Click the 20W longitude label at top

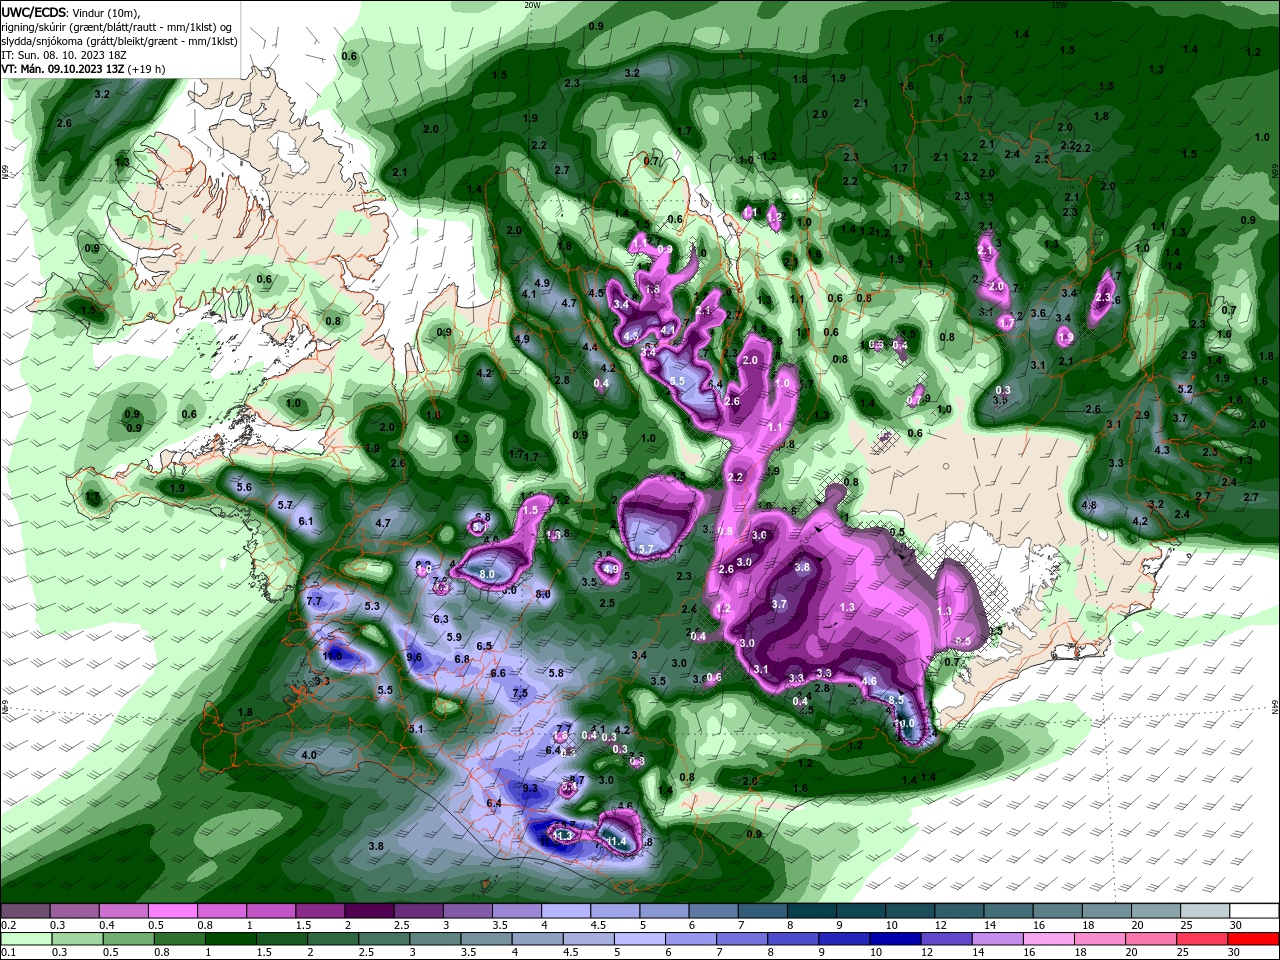[532, 5]
